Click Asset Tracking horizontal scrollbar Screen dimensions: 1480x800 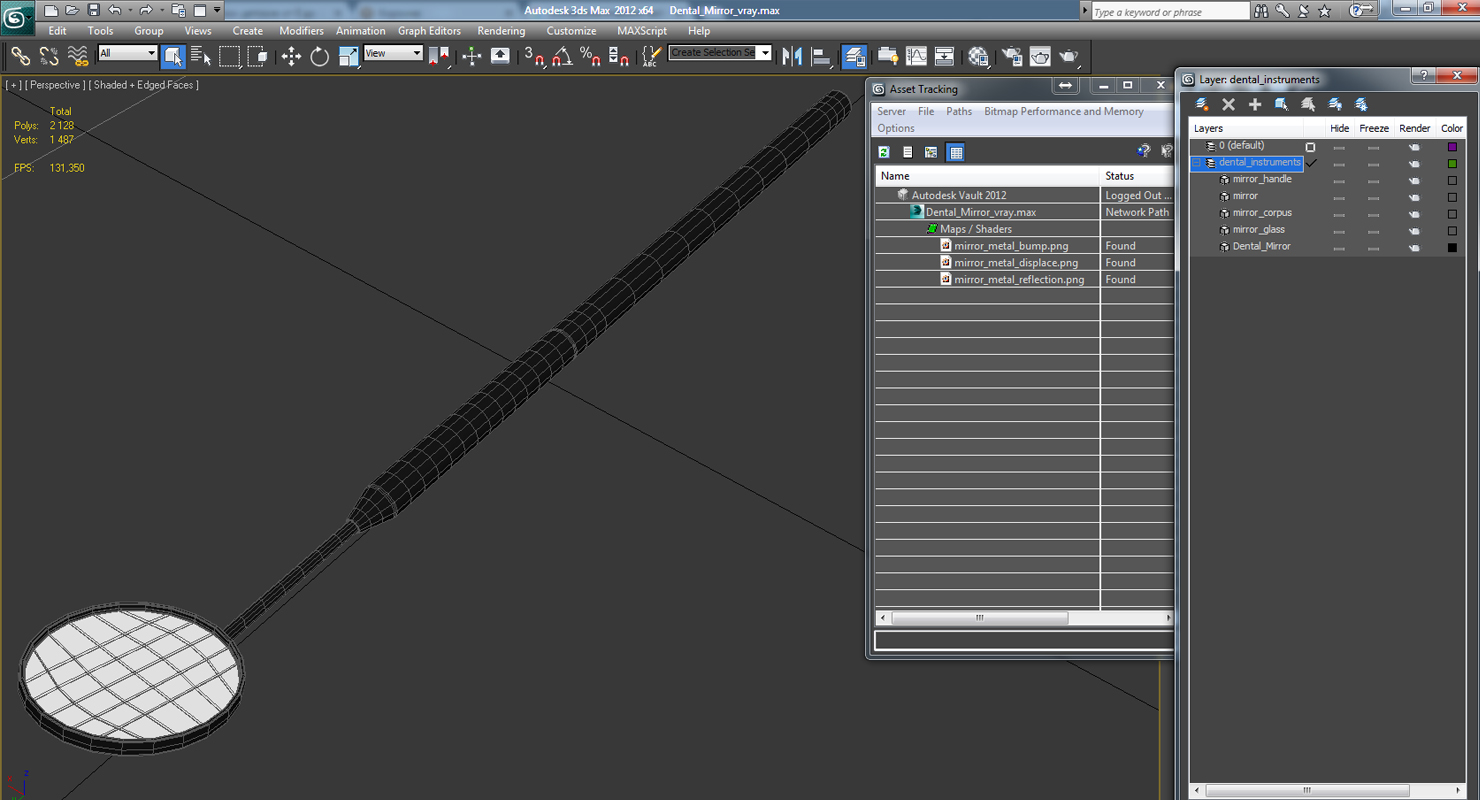click(1024, 618)
